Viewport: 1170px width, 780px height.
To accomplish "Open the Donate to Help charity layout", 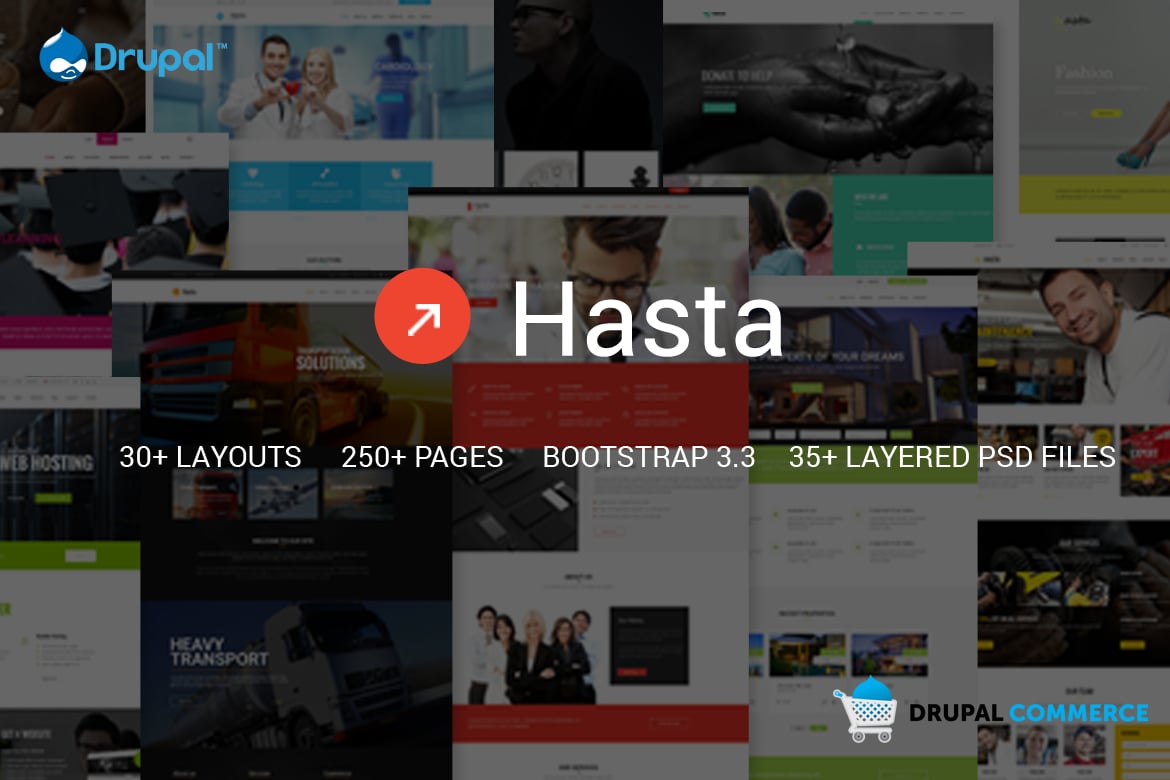I will (x=830, y=90).
